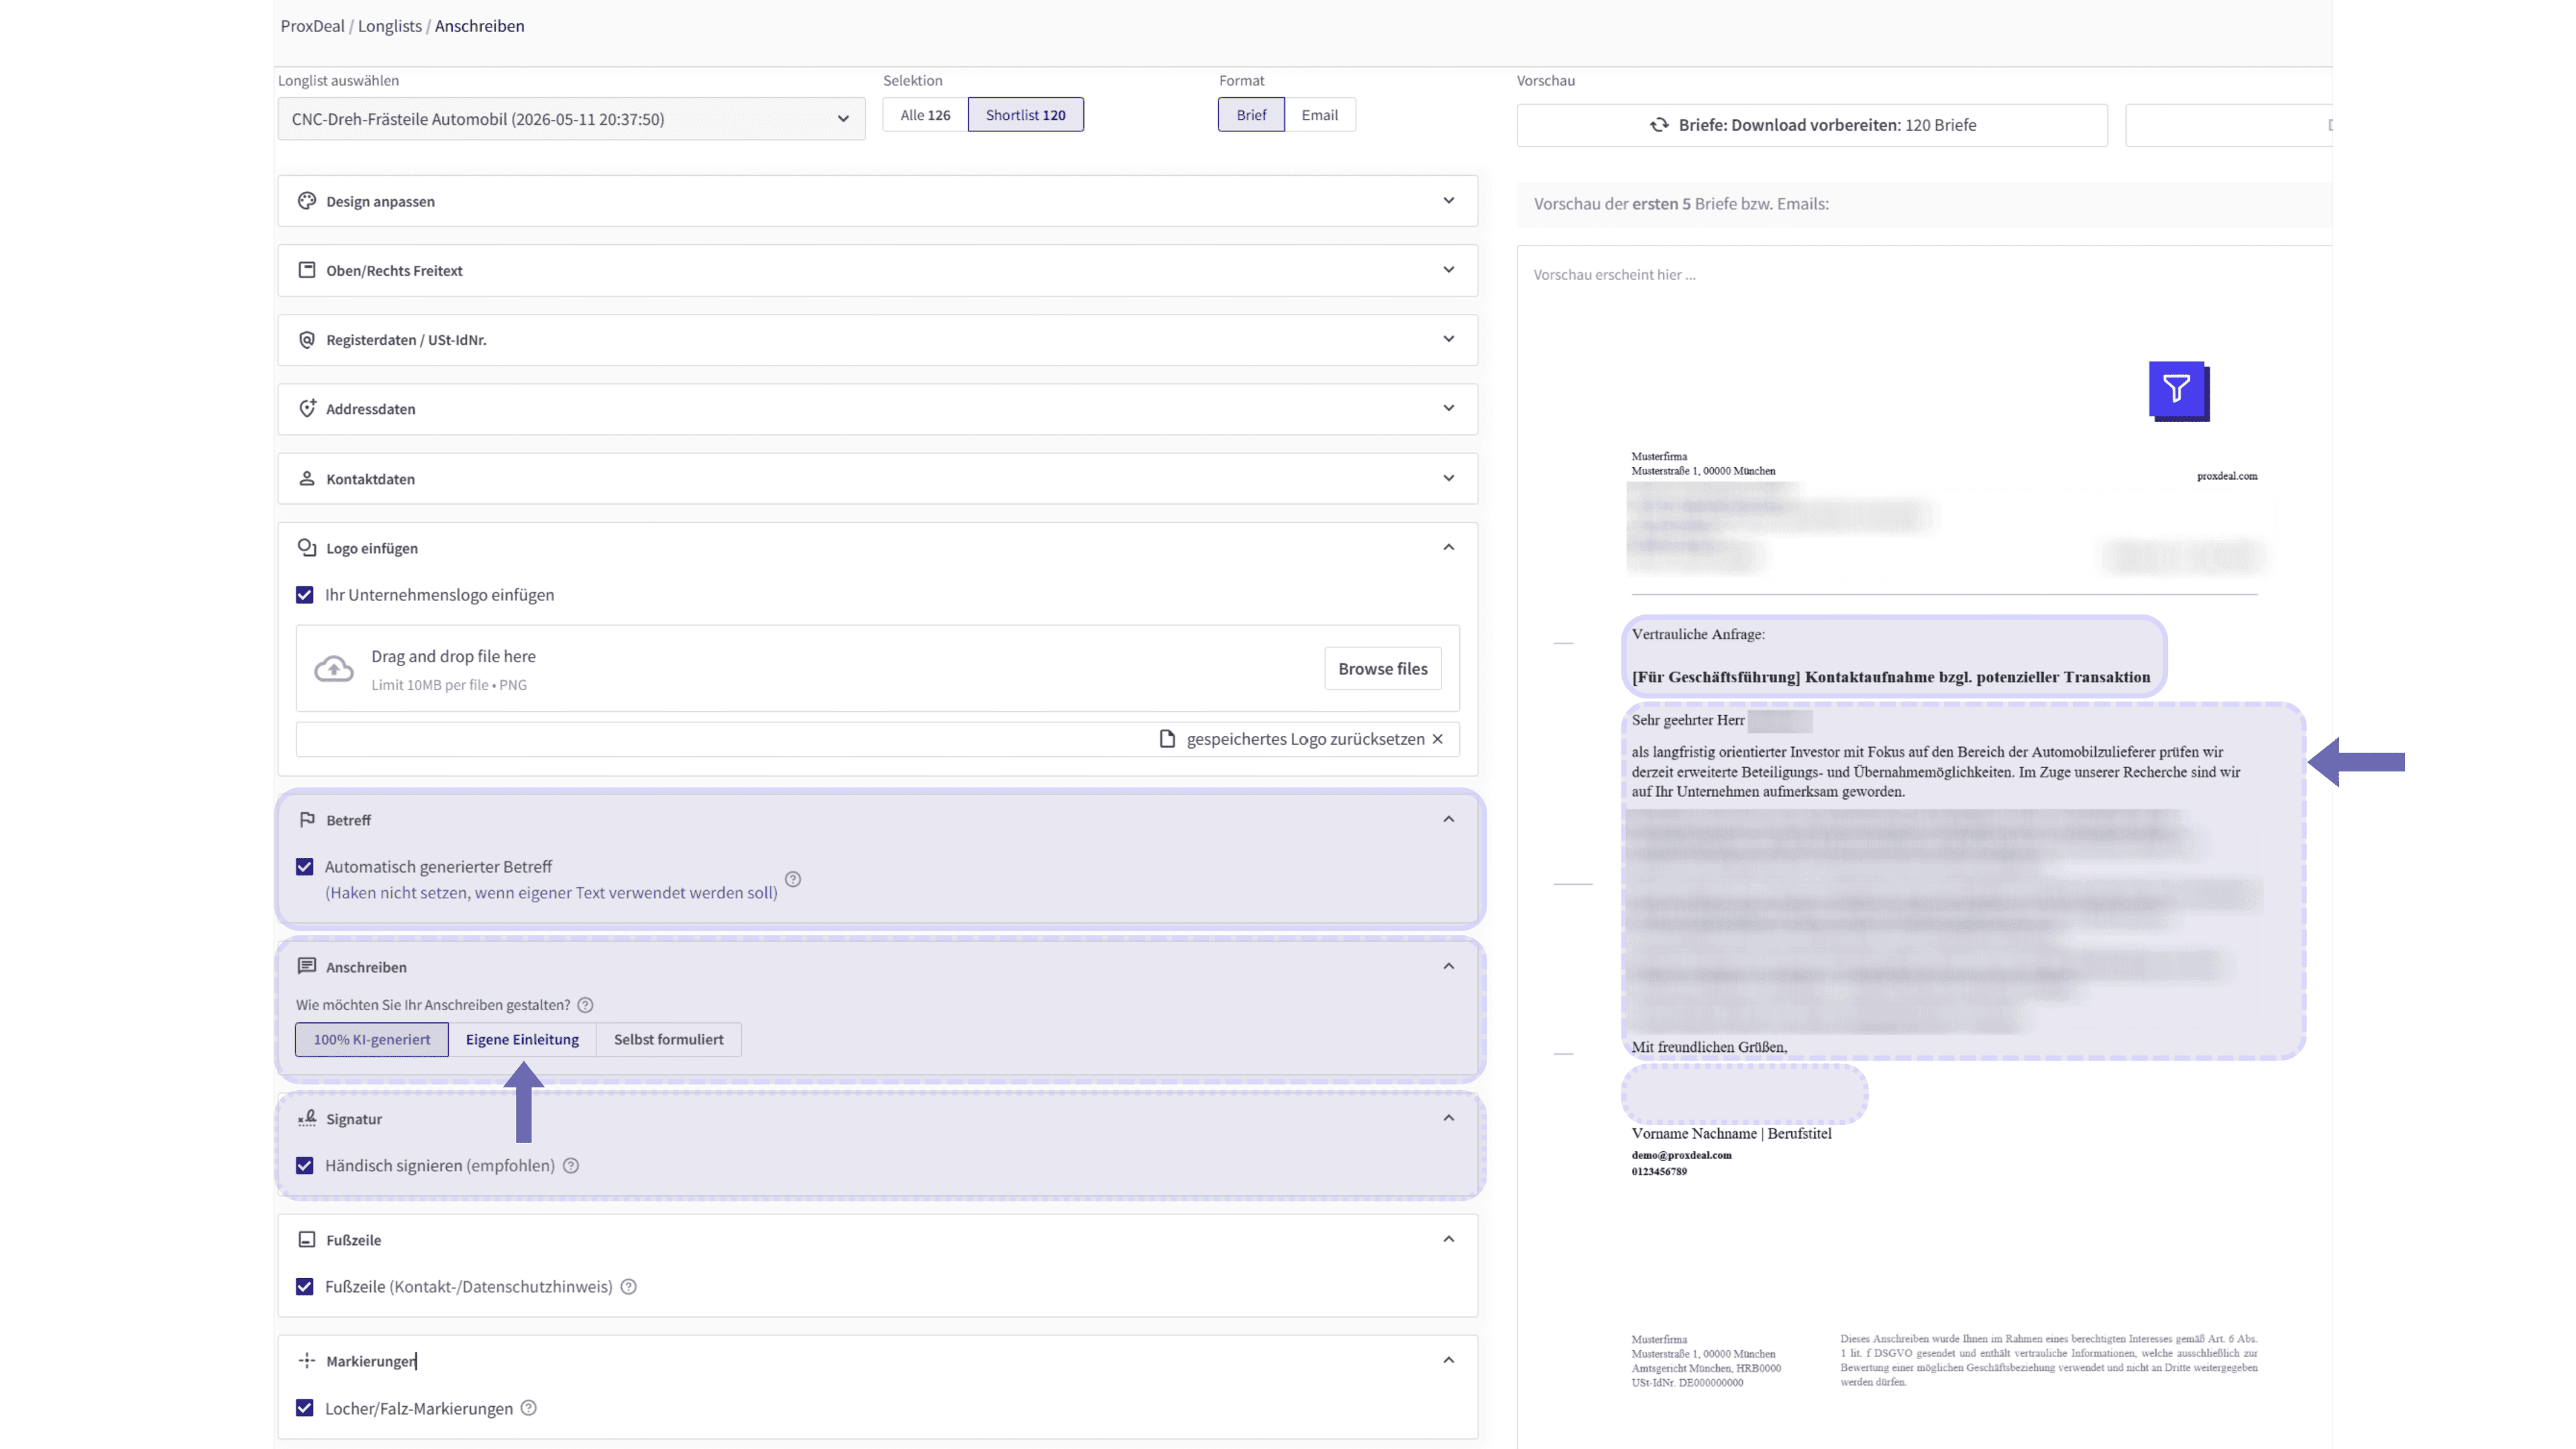Viewport: 2576px width, 1449px height.
Task: Click the Kontaktdaten person icon
Action: click(x=307, y=478)
